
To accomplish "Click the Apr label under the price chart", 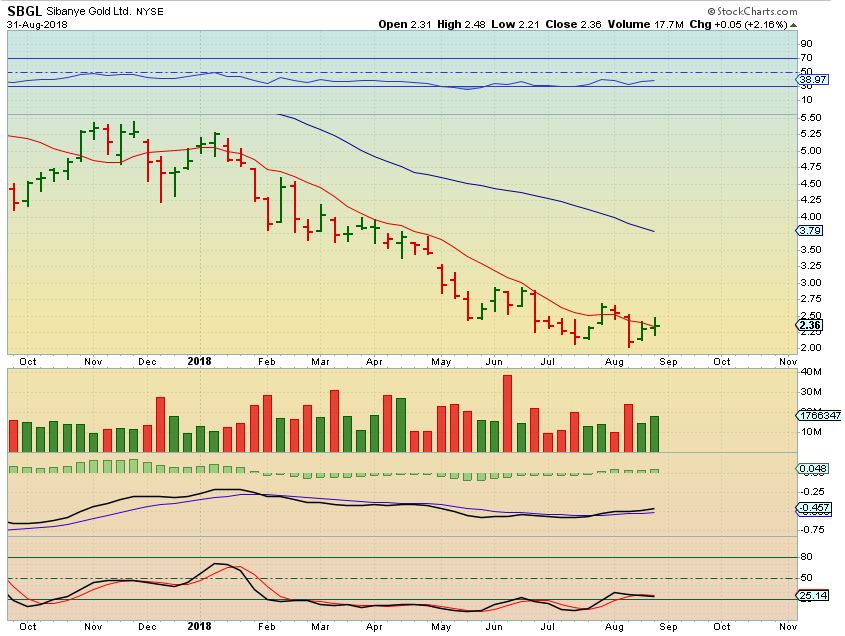I will point(374,361).
